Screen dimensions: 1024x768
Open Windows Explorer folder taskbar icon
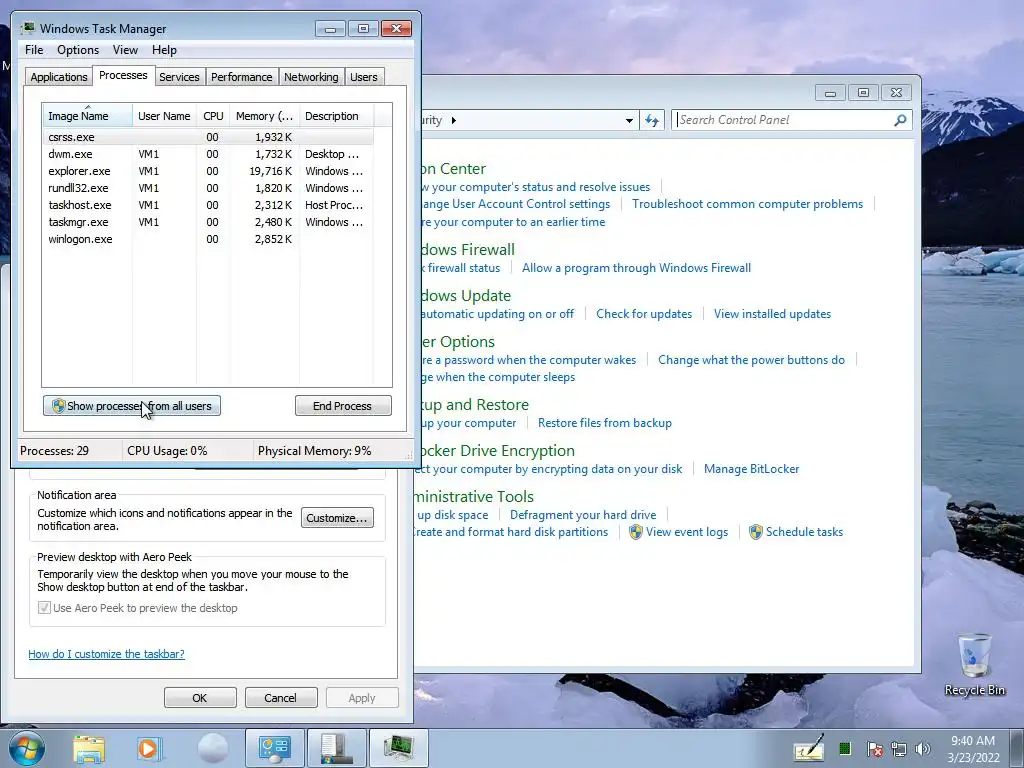coord(89,749)
